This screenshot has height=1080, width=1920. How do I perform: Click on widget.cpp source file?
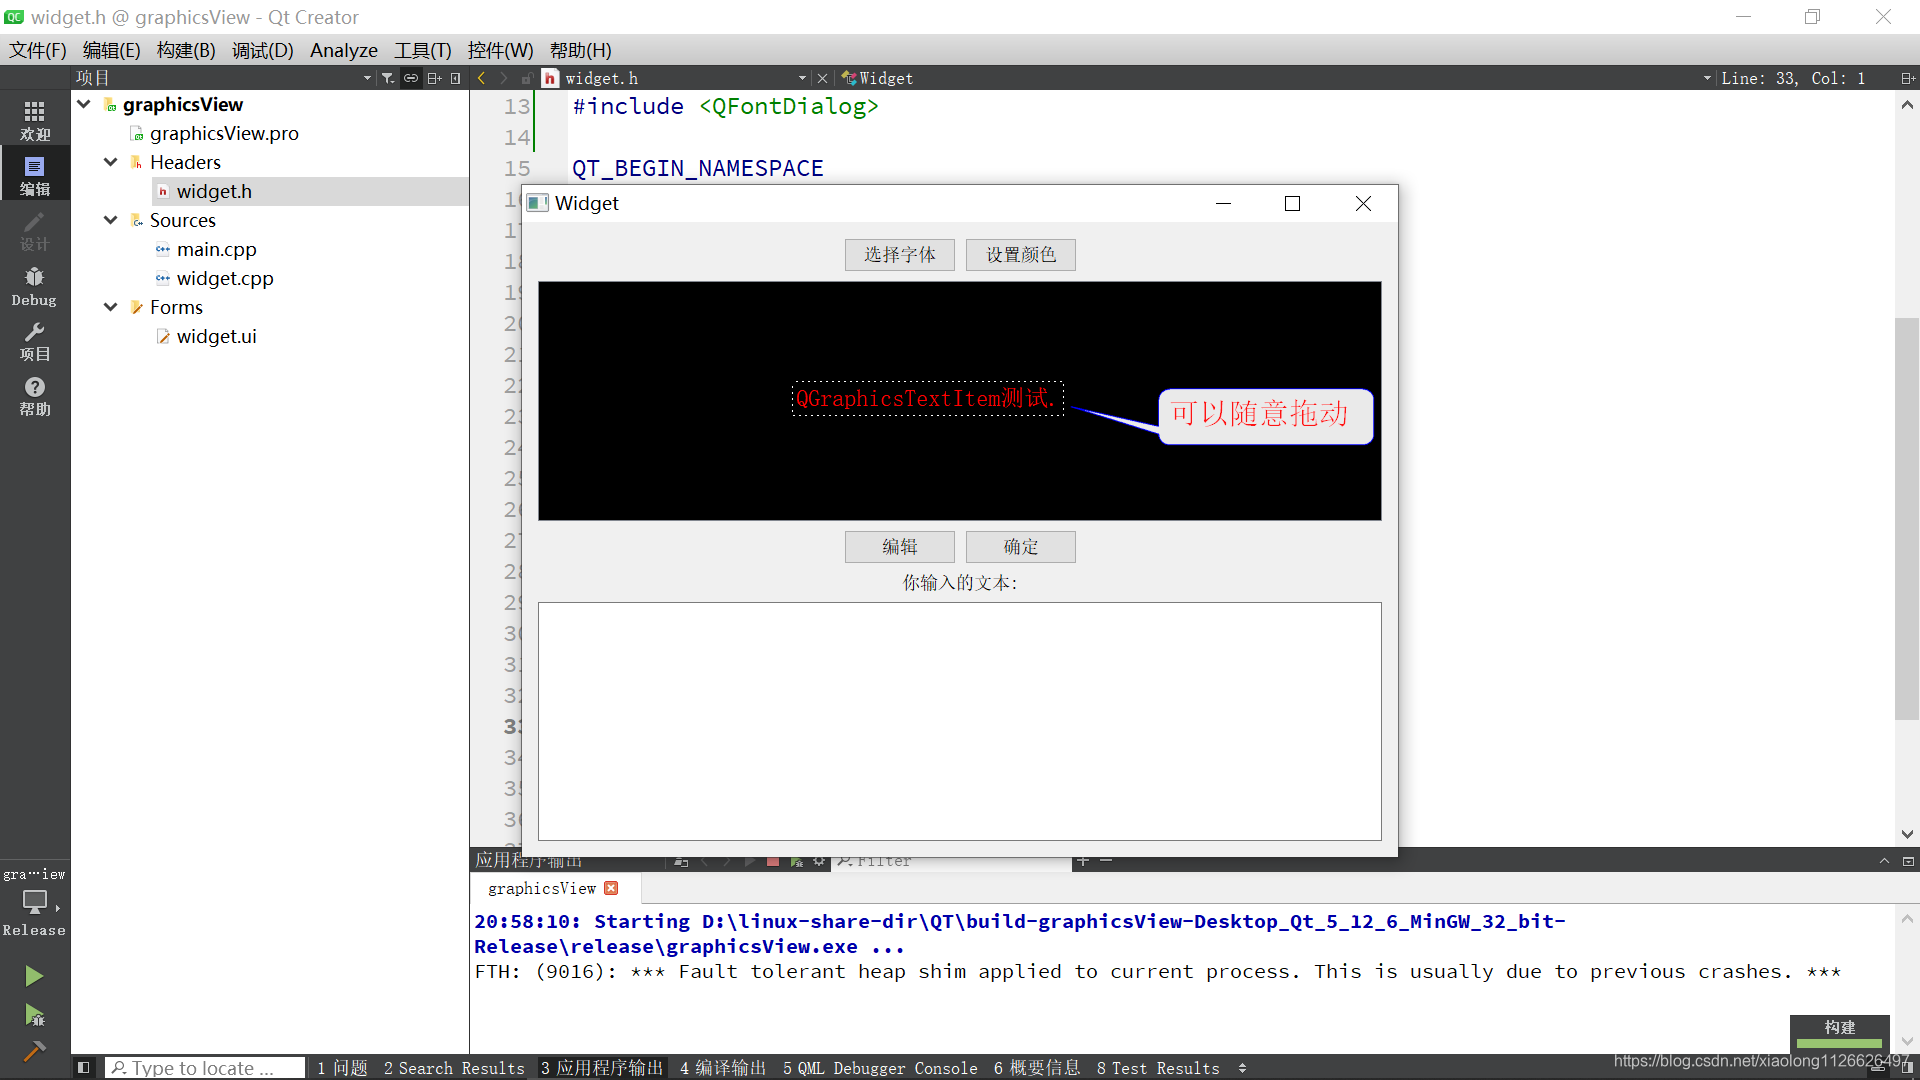(x=224, y=277)
